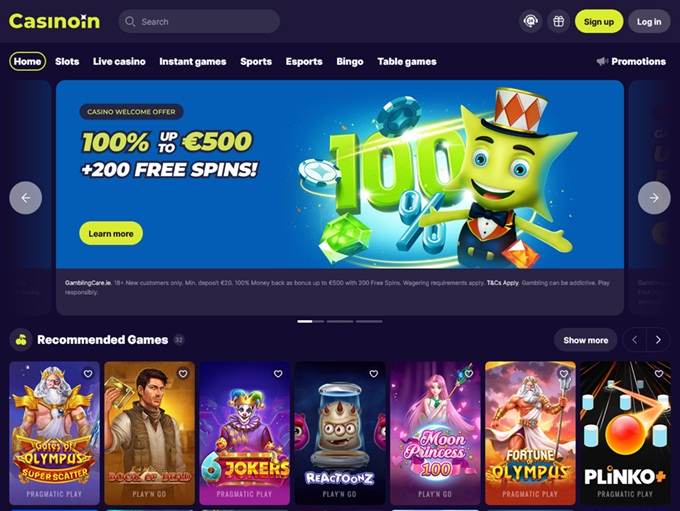Screen dimensions: 680x511
Task: Open the support chat headset icon
Action: click(x=530, y=21)
